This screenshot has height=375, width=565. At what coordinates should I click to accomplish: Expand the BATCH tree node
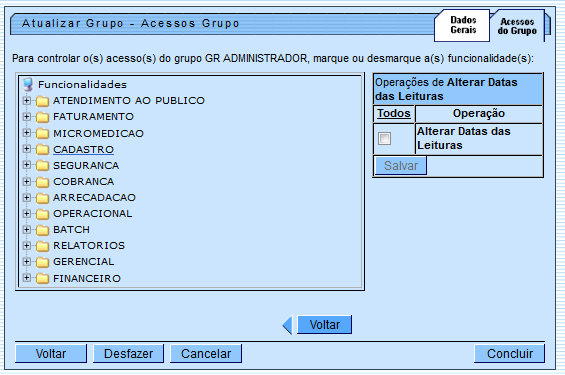26,229
